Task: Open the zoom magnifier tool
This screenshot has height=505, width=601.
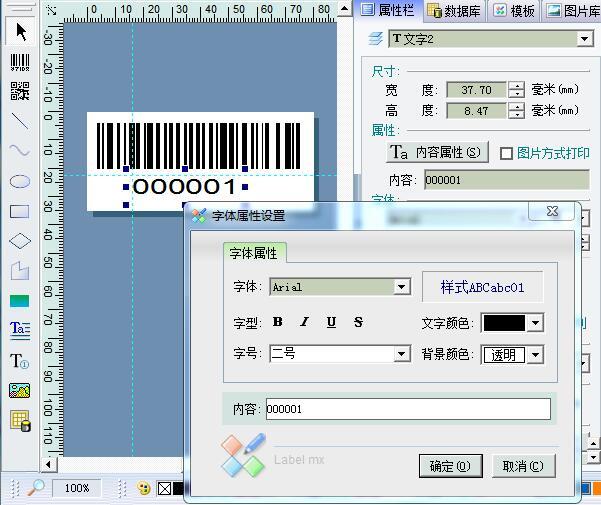Action: point(36,488)
